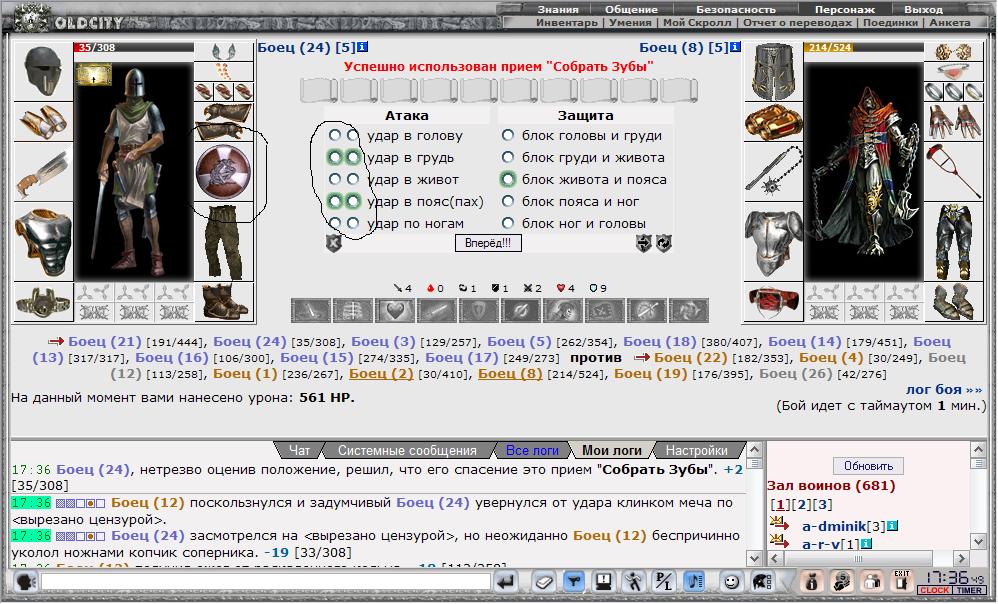Open info icon next to Боец (8) [5]
Image resolution: width=998 pixels, height=604 pixels.
(735, 47)
